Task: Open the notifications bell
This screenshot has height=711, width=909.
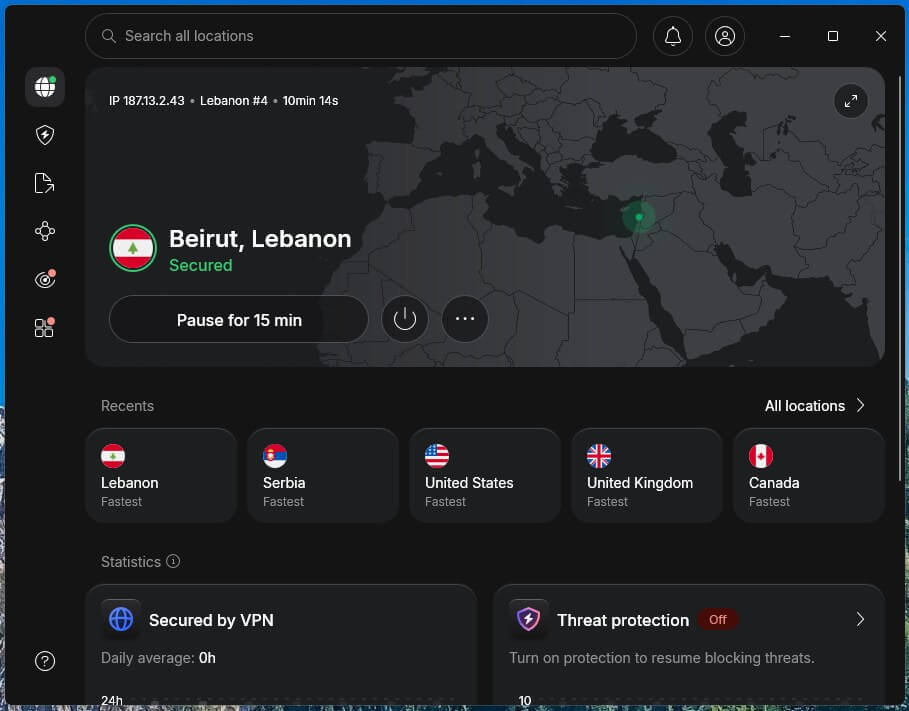Action: point(672,36)
